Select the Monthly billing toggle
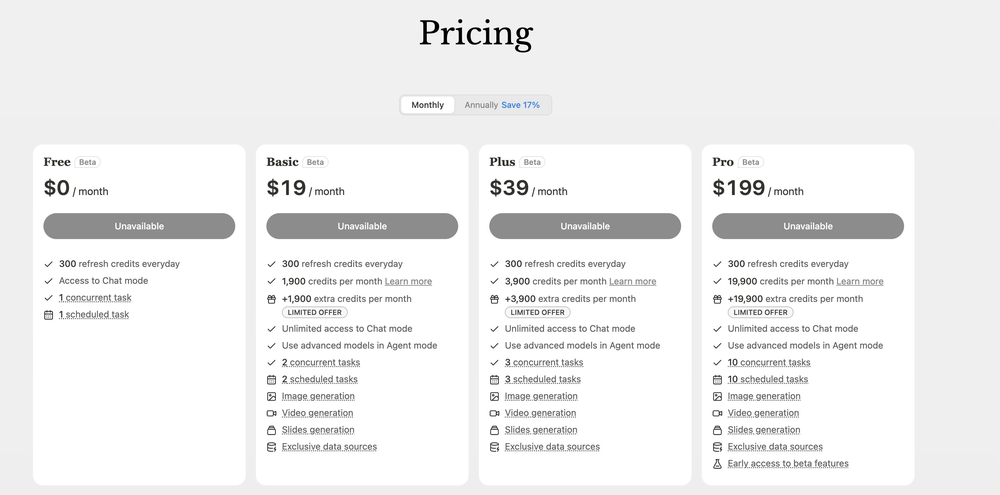This screenshot has height=495, width=1000. (x=427, y=105)
